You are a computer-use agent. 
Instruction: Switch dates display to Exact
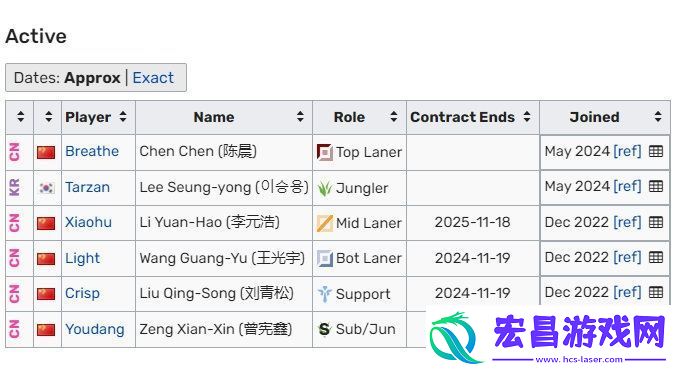click(x=153, y=78)
